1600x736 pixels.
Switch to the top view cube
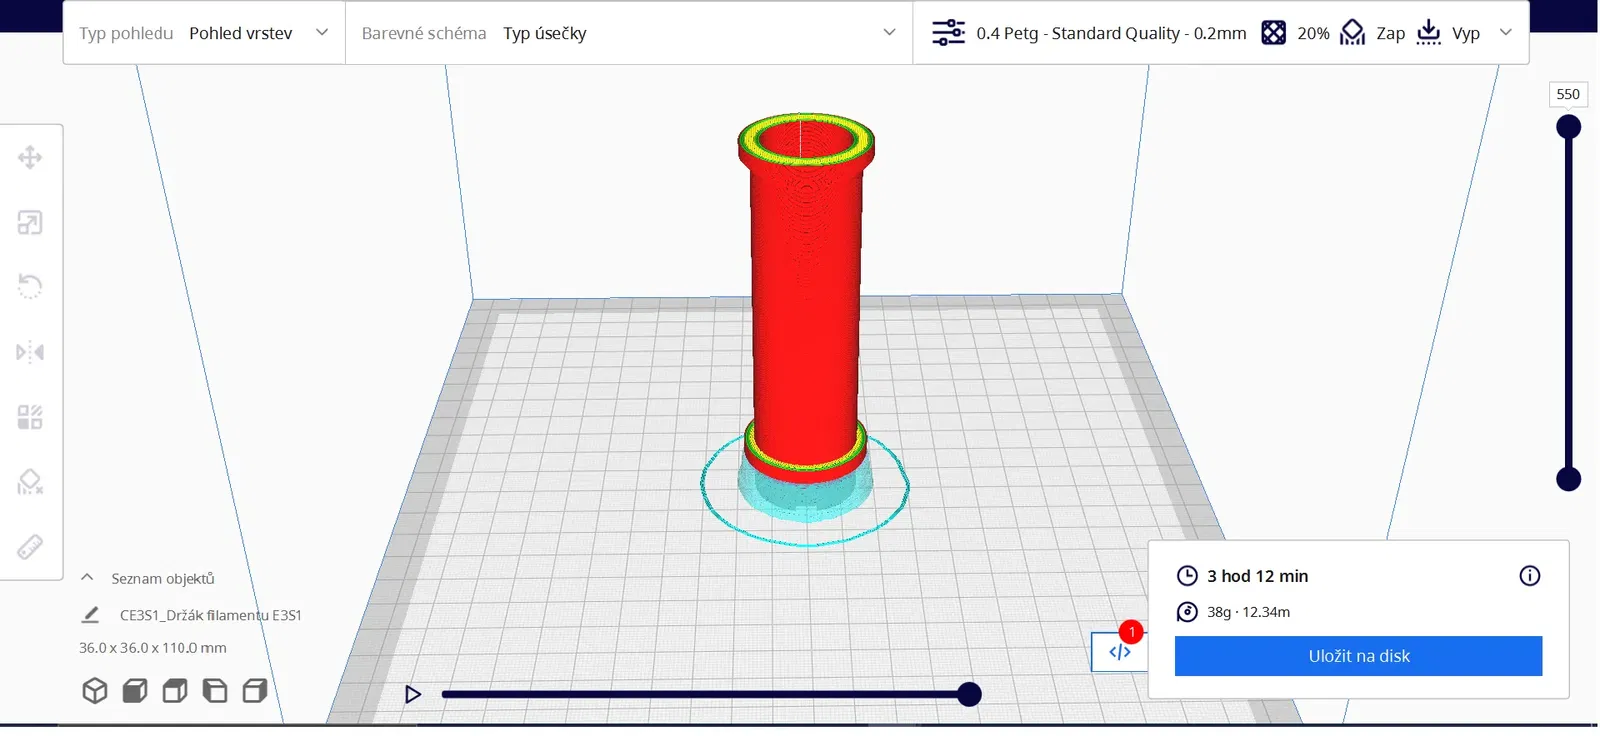tap(175, 691)
